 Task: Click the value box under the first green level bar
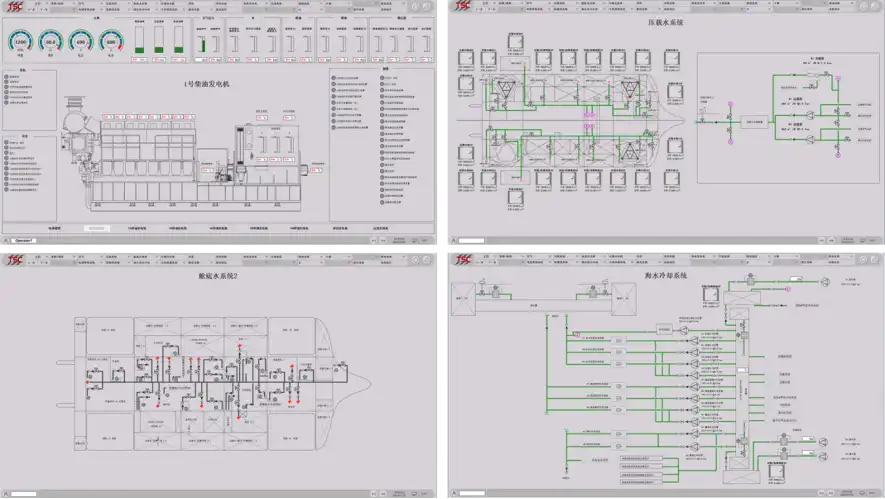pos(139,59)
